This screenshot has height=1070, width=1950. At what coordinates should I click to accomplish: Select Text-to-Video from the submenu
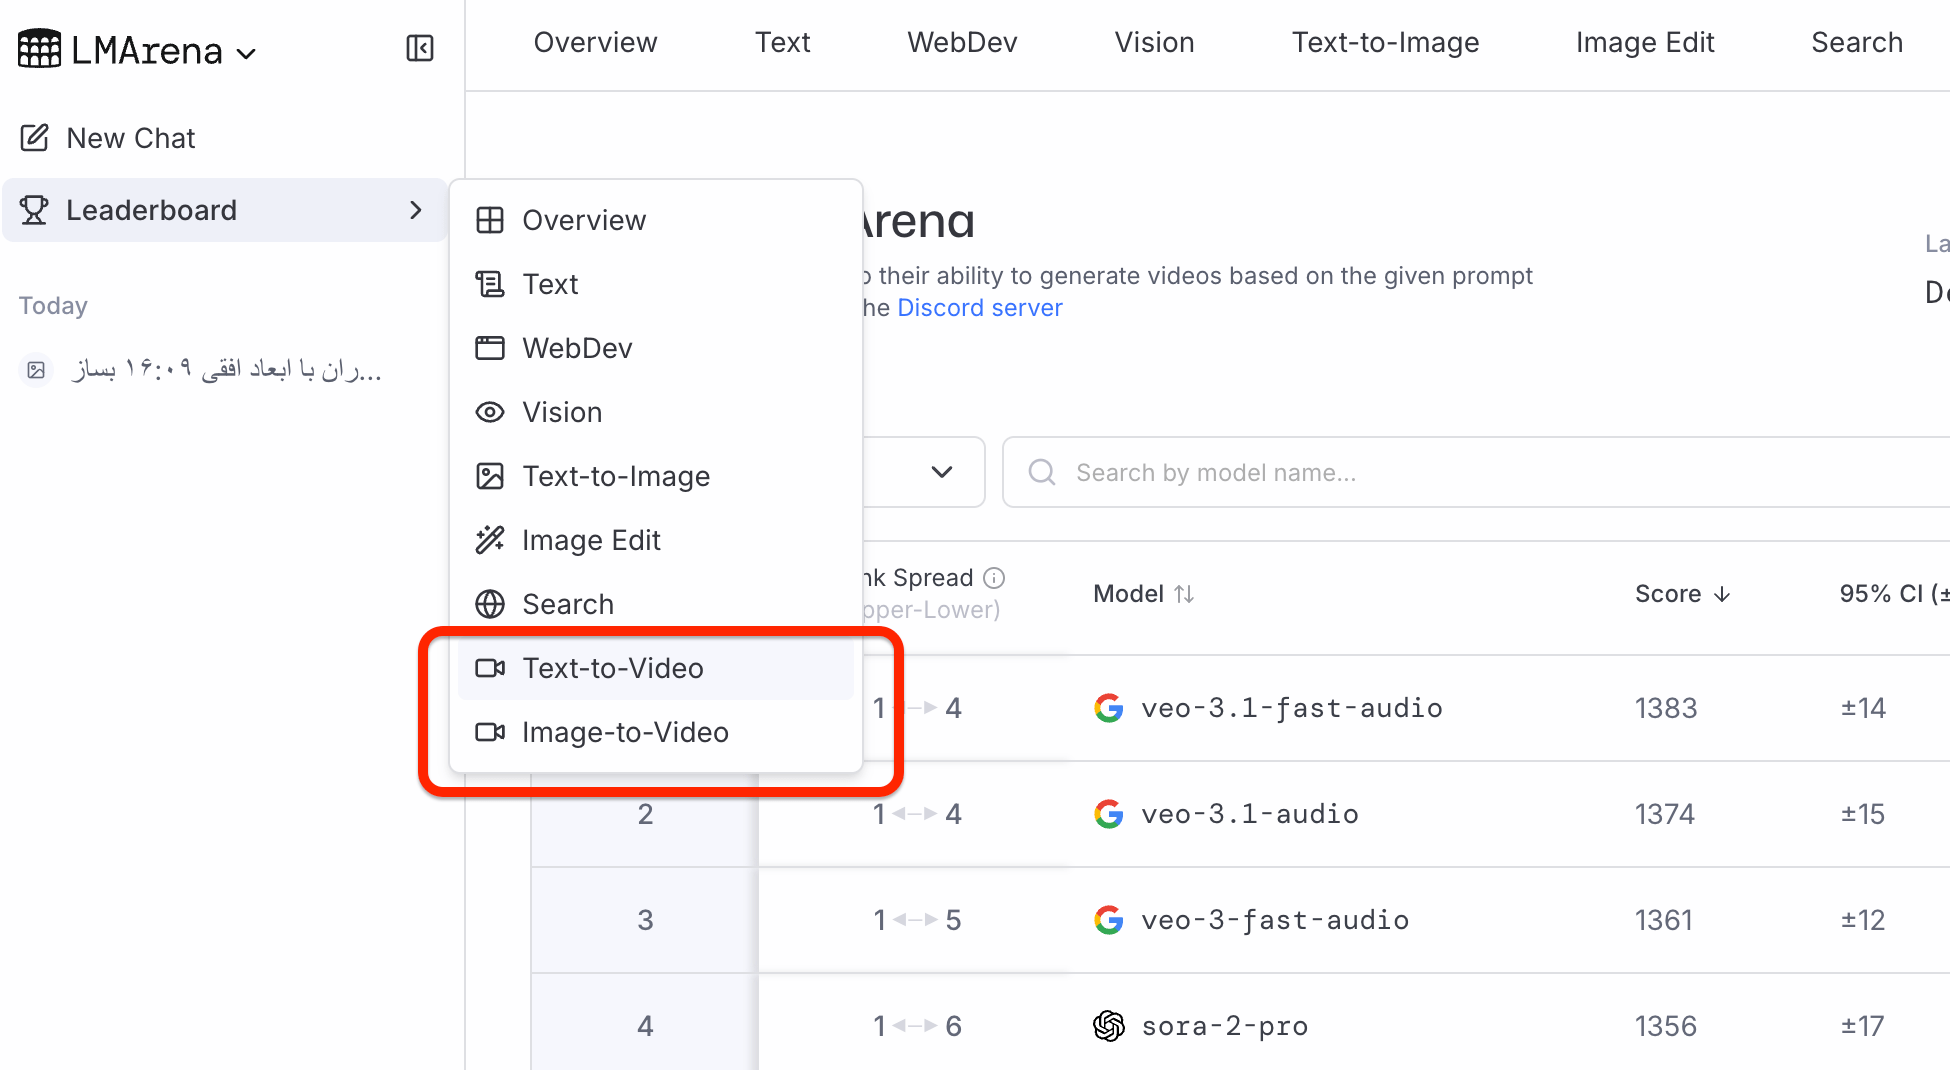click(612, 668)
